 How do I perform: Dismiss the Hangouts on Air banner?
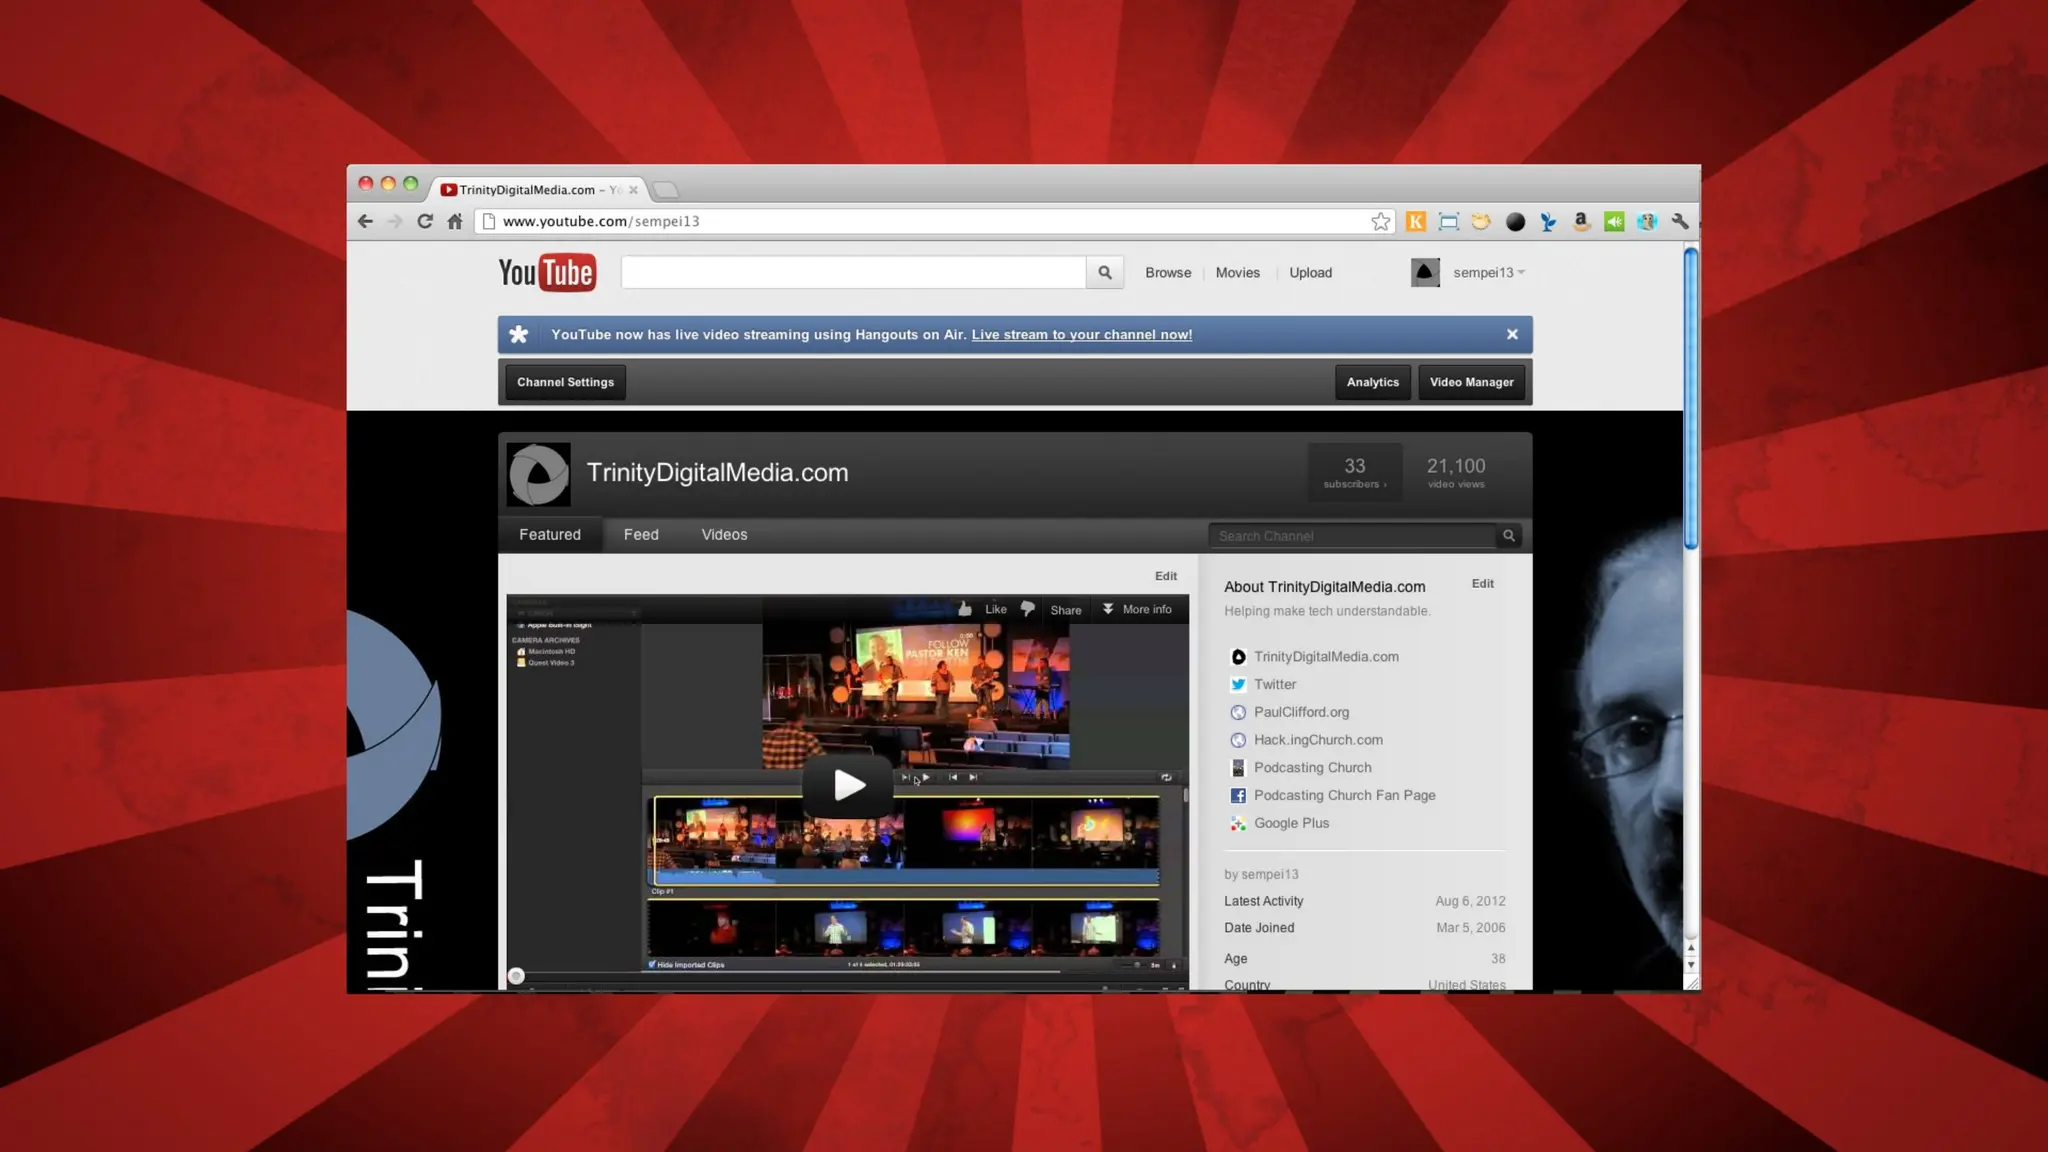pos(1512,334)
